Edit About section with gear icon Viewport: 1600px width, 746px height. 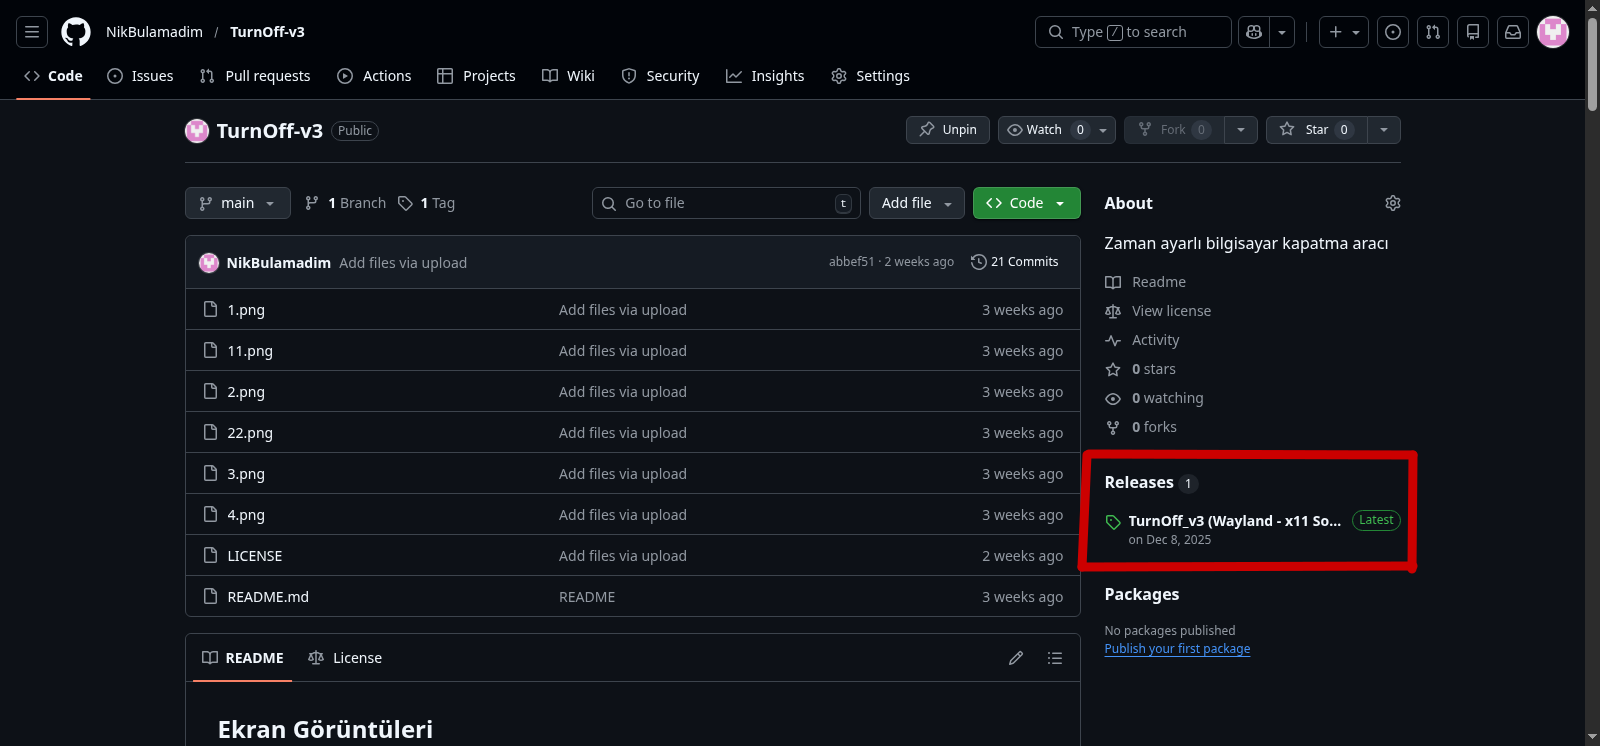point(1392,203)
